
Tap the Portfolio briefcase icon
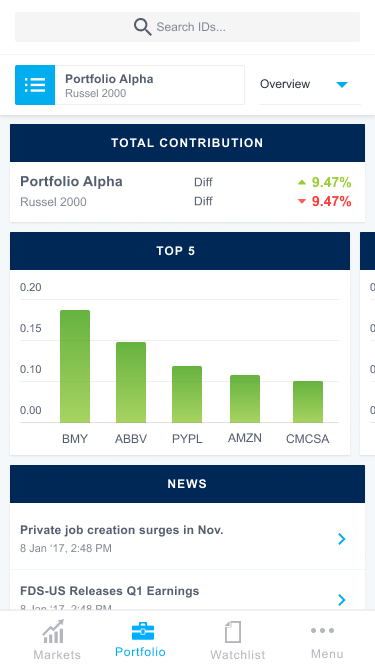[x=143, y=631]
